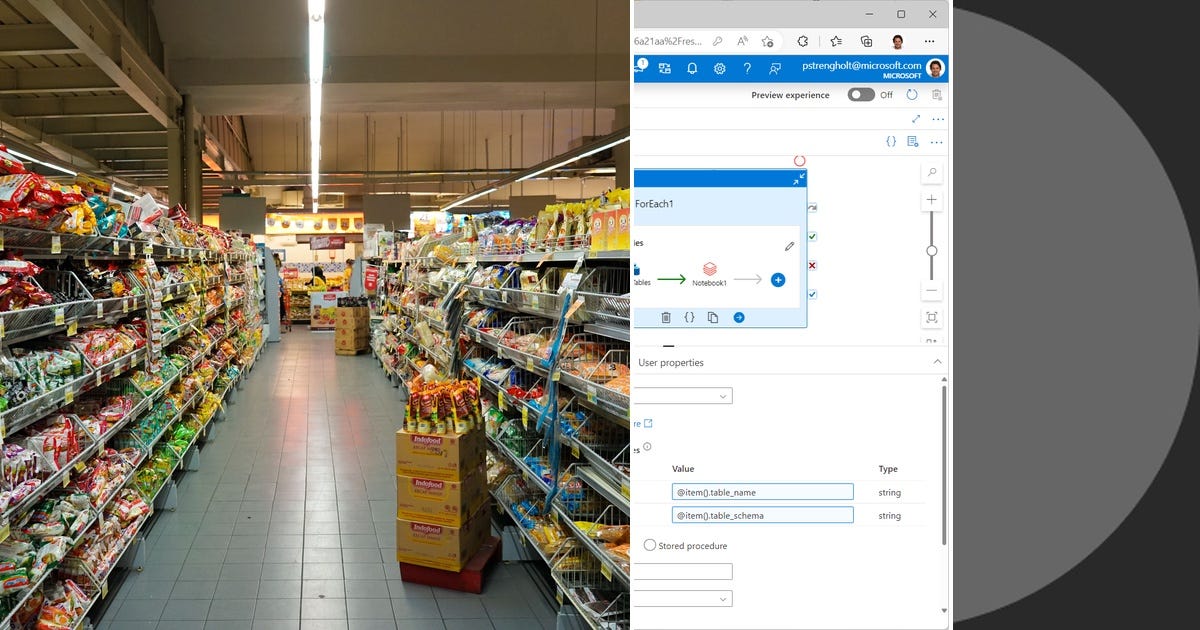The height and width of the screenshot is (630, 1200).
Task: Click the blue check completion connector
Action: point(812,294)
